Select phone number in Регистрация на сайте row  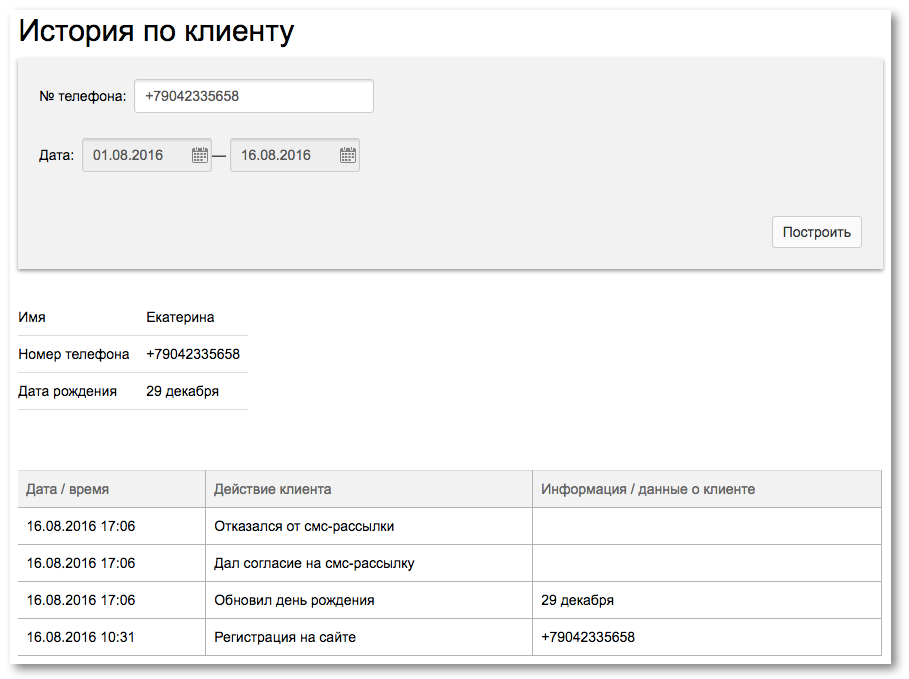pos(588,637)
